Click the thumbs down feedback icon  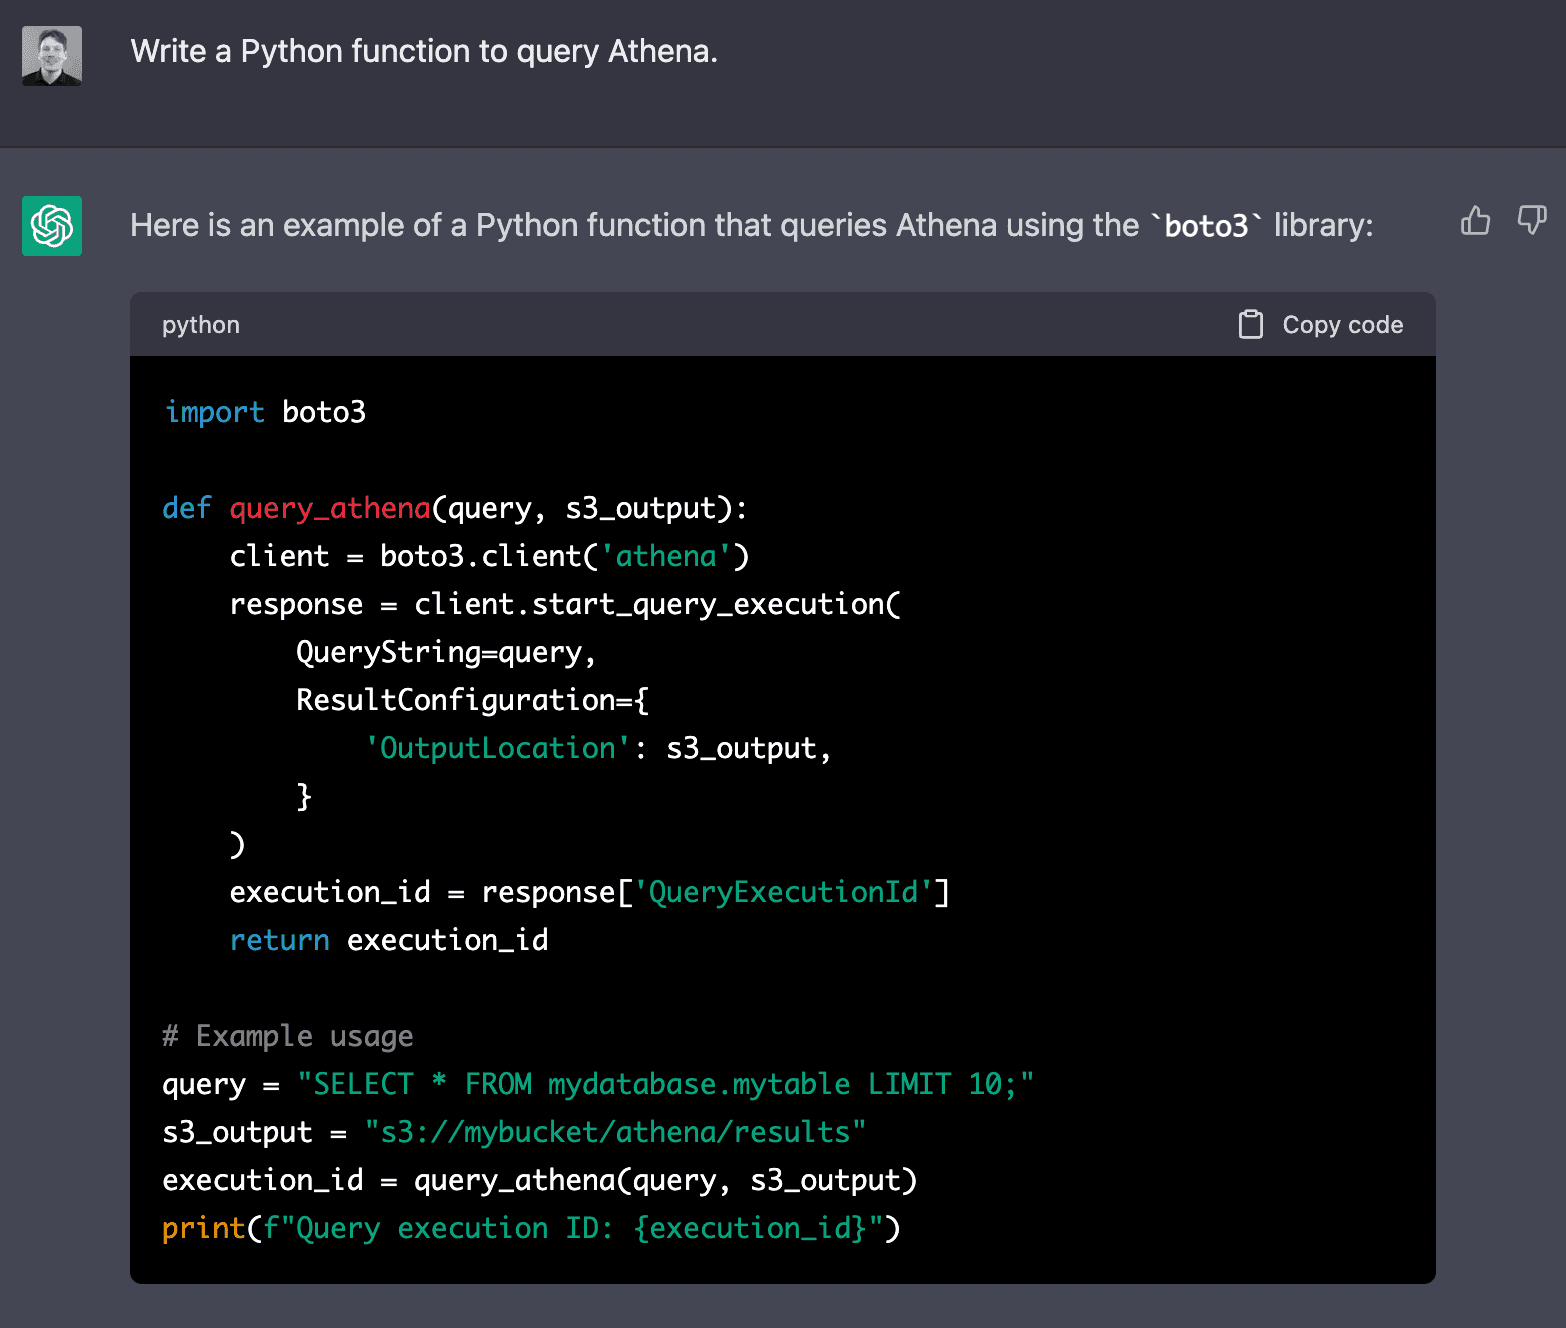click(x=1531, y=221)
